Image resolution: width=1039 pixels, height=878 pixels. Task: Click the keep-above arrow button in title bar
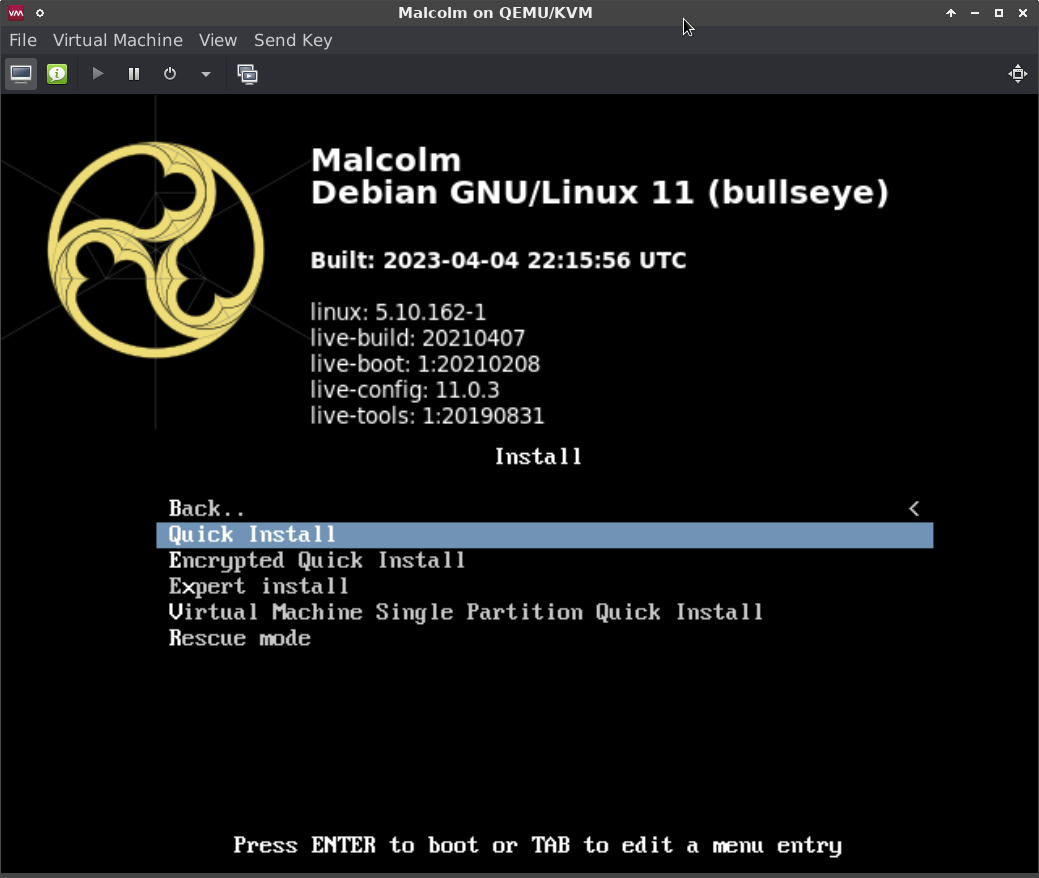point(951,13)
